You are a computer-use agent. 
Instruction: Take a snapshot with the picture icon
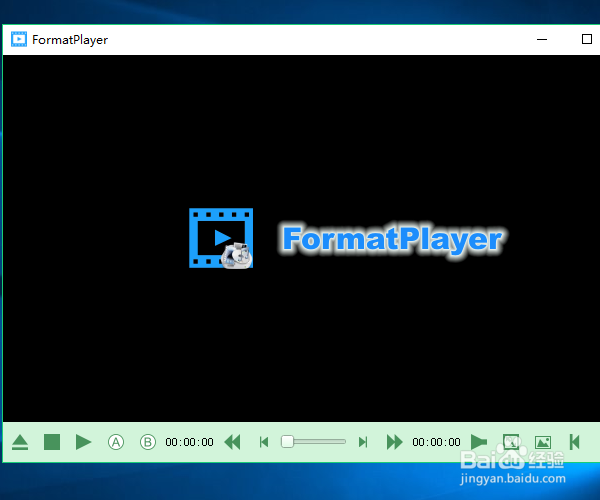tap(543, 442)
